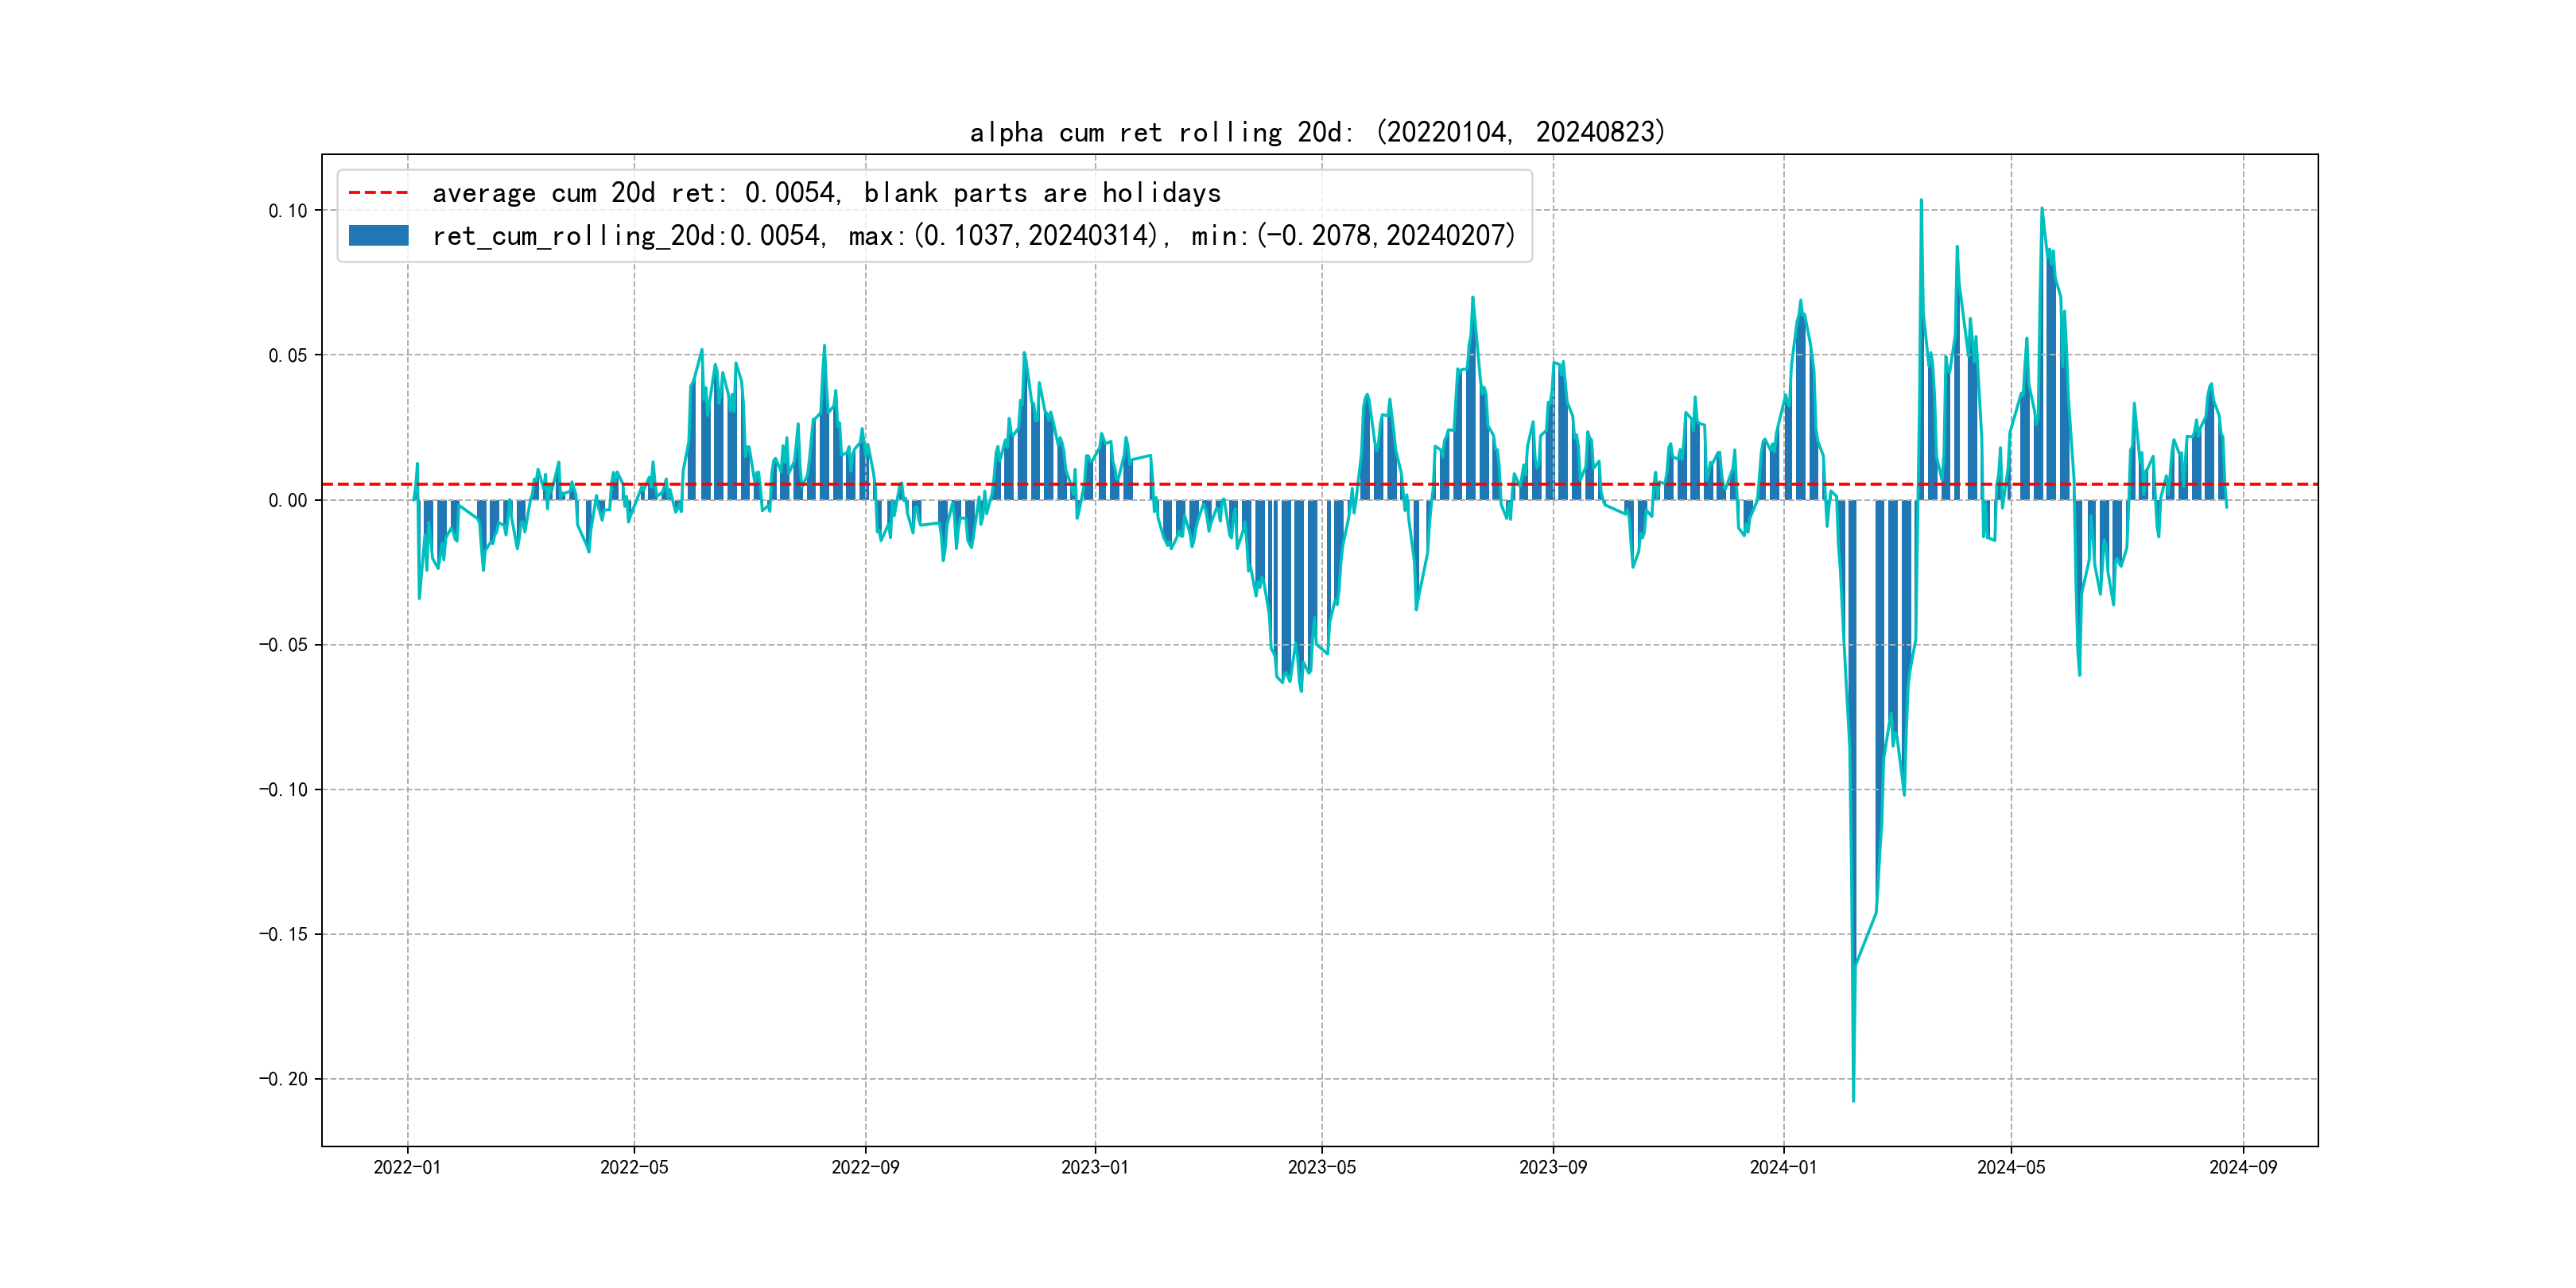
Task: Click the 2023-01 x-axis label
Action: [x=1094, y=1167]
